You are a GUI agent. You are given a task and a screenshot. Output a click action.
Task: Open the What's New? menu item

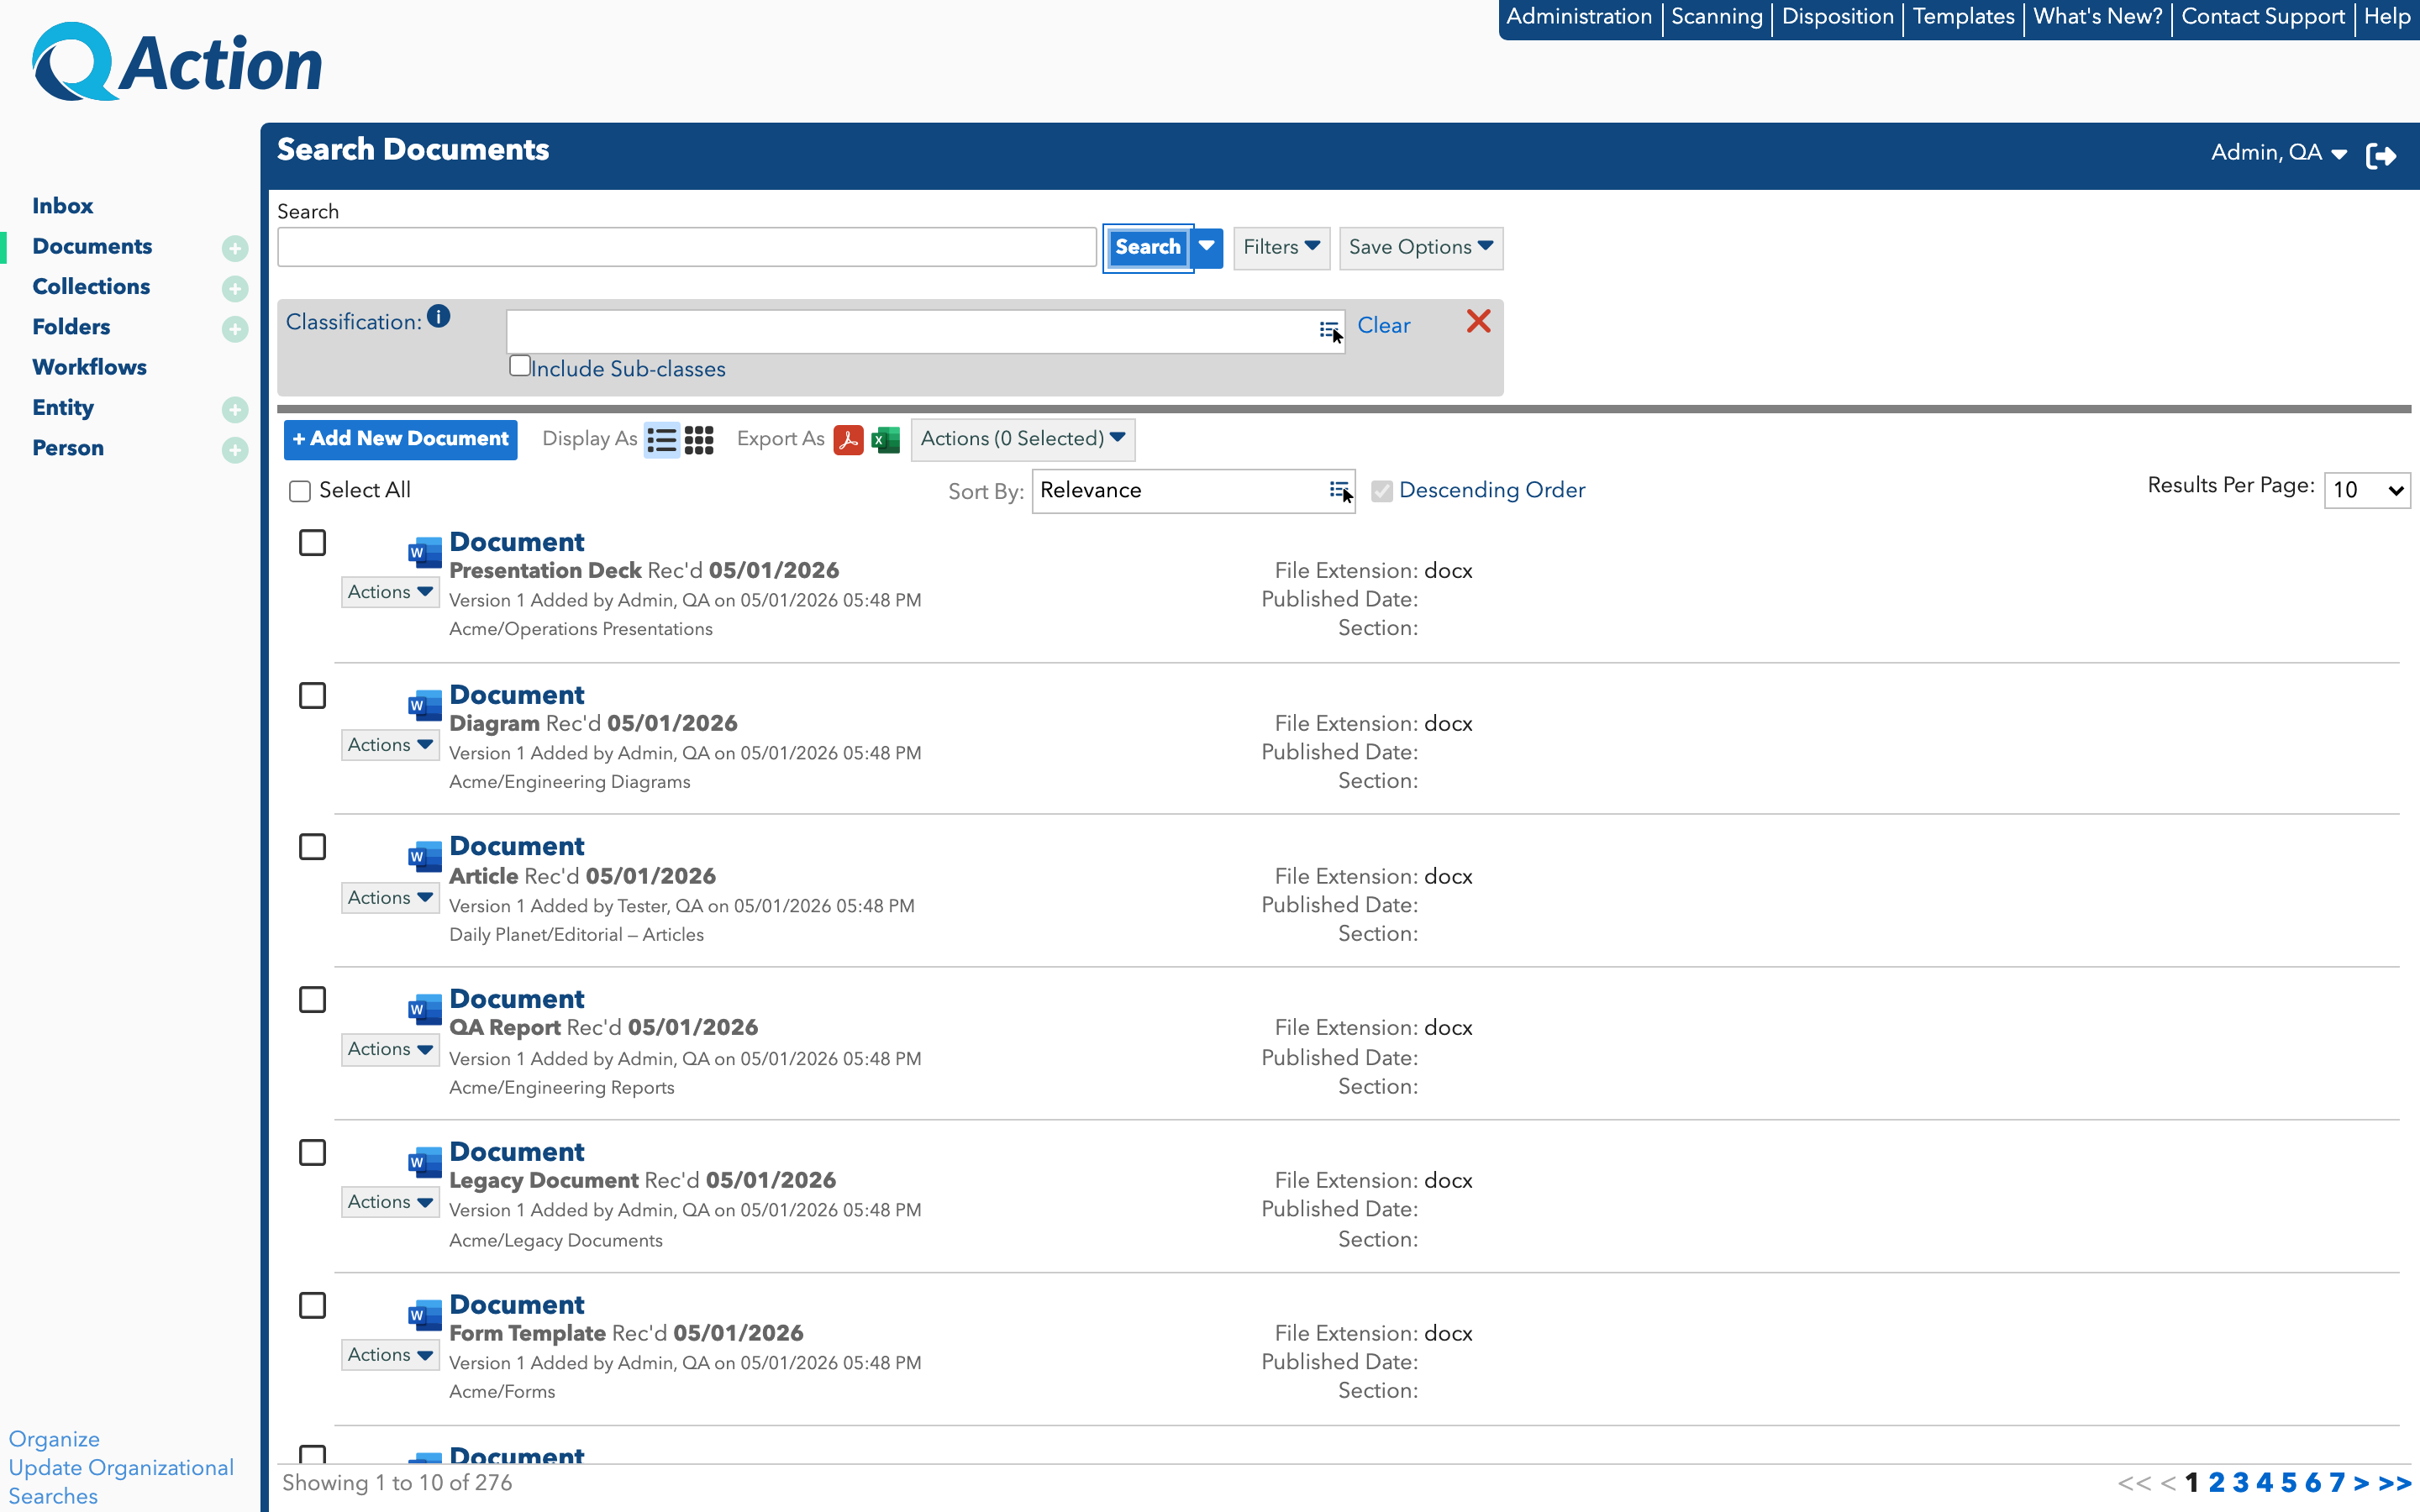coord(2098,17)
